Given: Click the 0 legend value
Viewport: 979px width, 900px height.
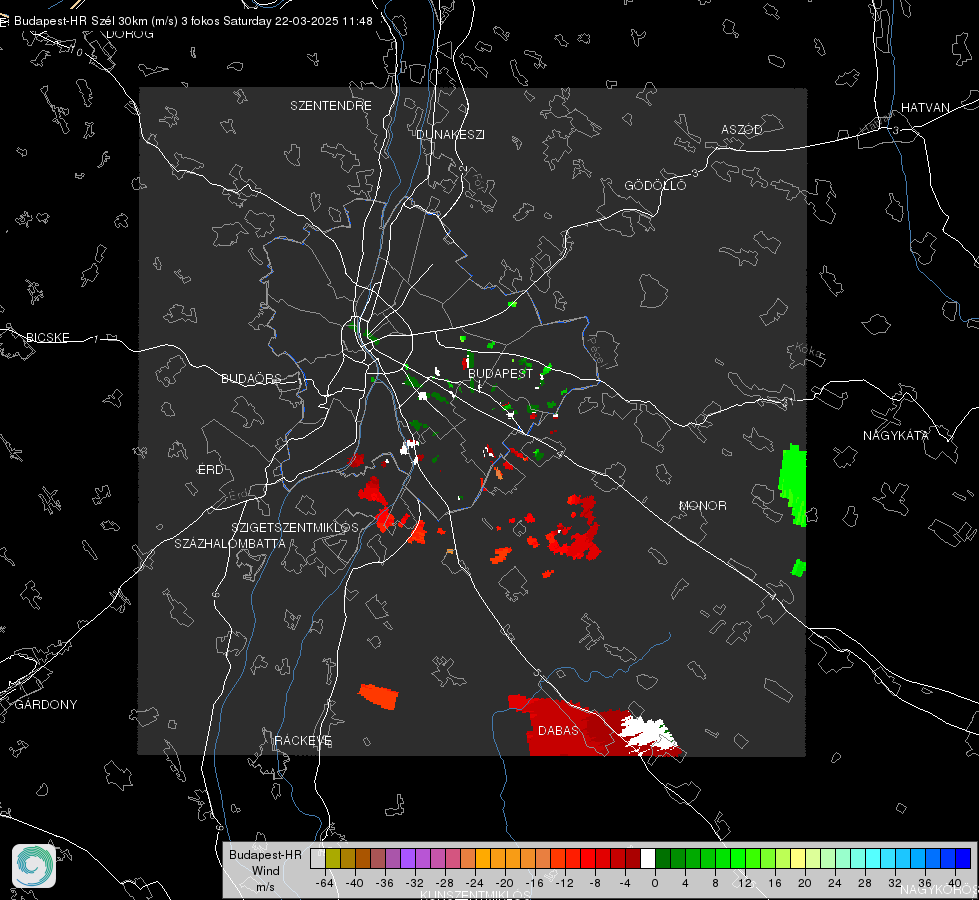Looking at the screenshot, I should [655, 883].
